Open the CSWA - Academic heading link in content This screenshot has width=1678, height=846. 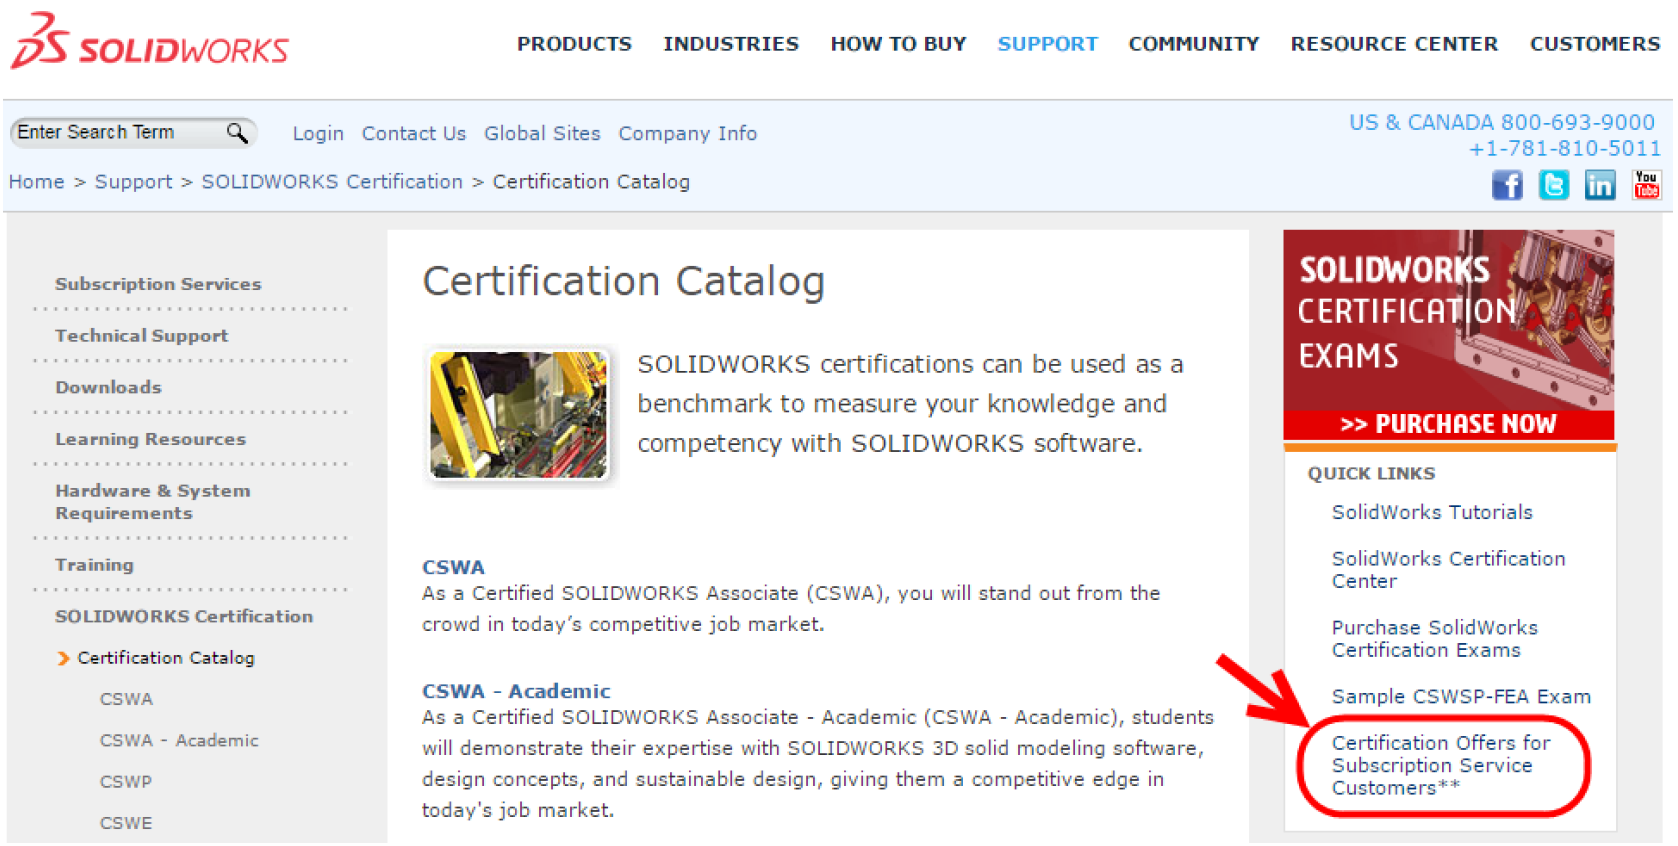click(x=516, y=691)
